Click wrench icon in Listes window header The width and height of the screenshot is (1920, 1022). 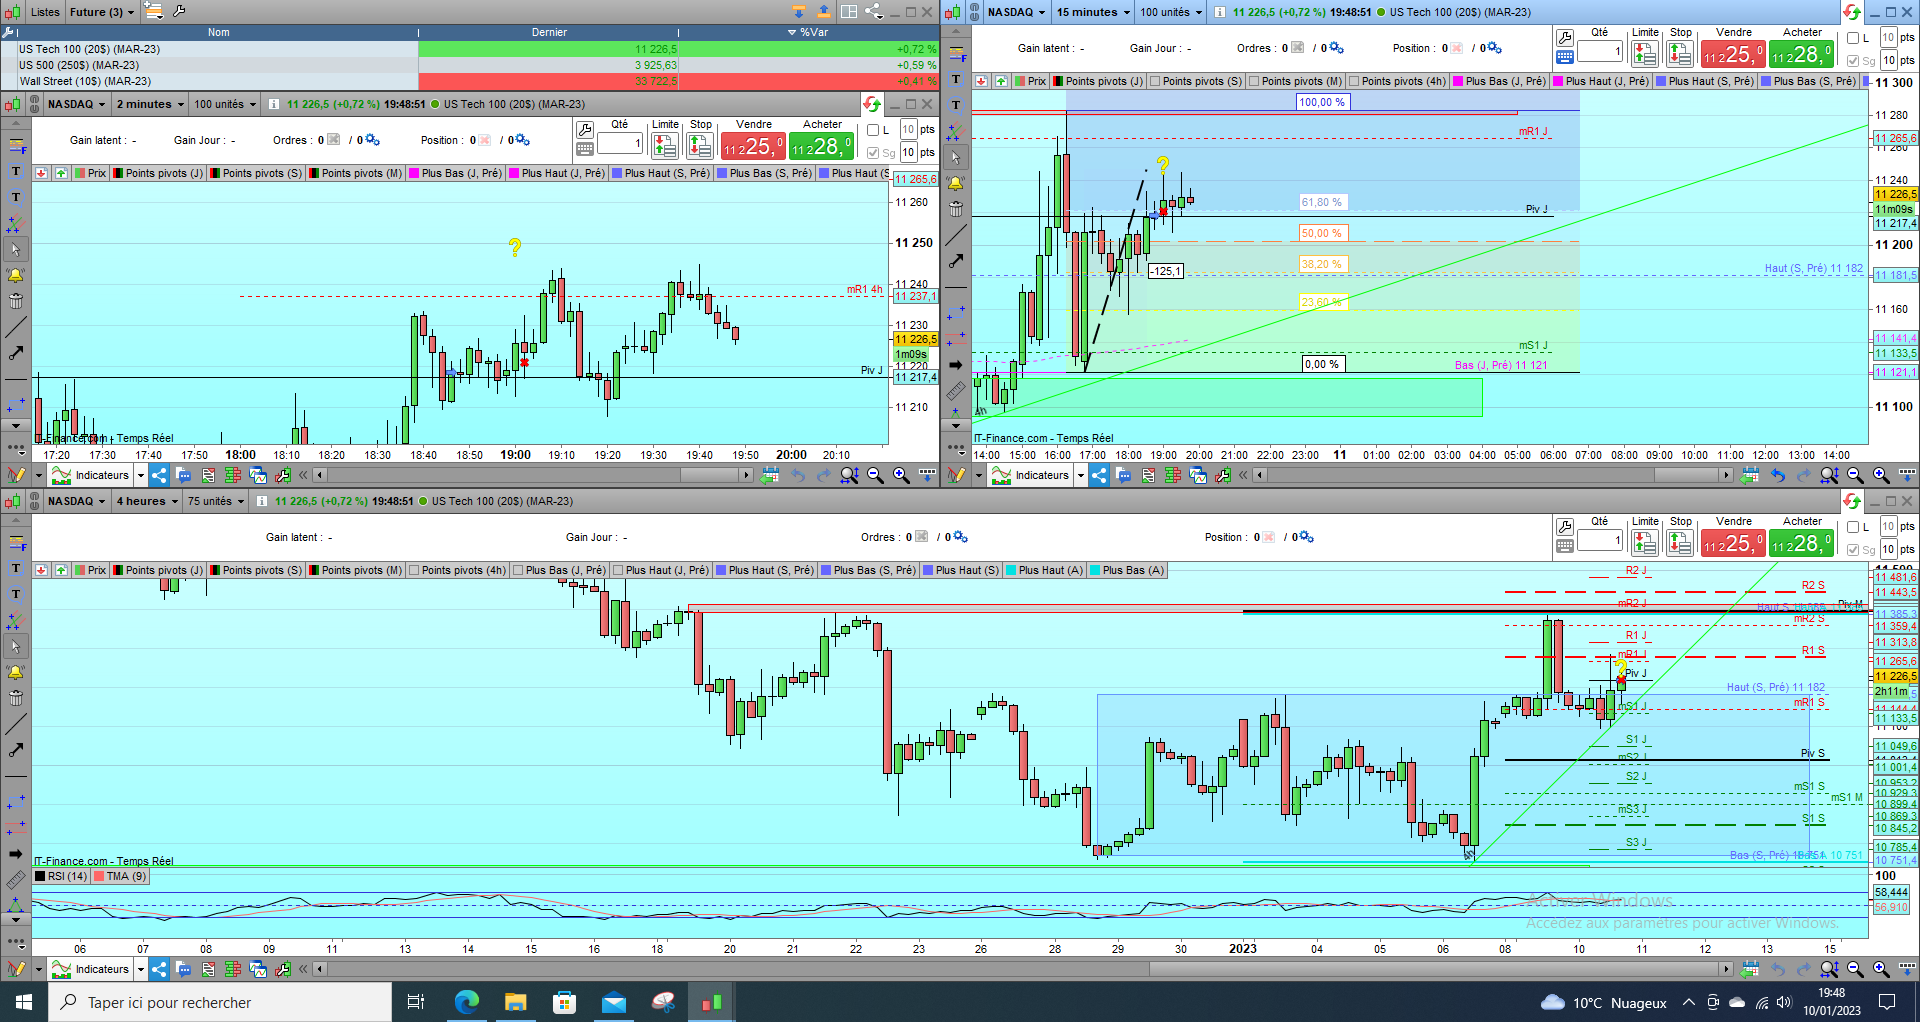pos(179,11)
